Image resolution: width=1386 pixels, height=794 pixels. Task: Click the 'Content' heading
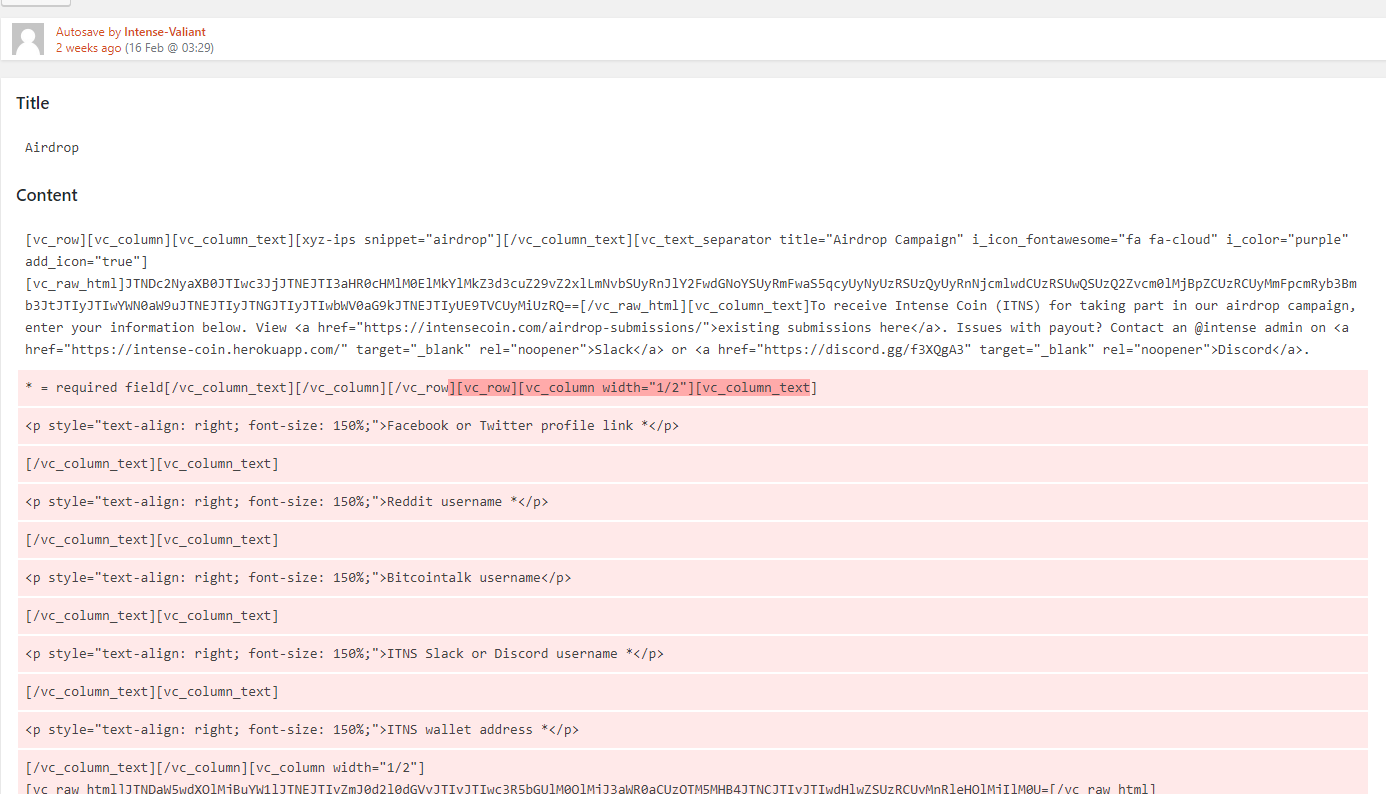[47, 195]
